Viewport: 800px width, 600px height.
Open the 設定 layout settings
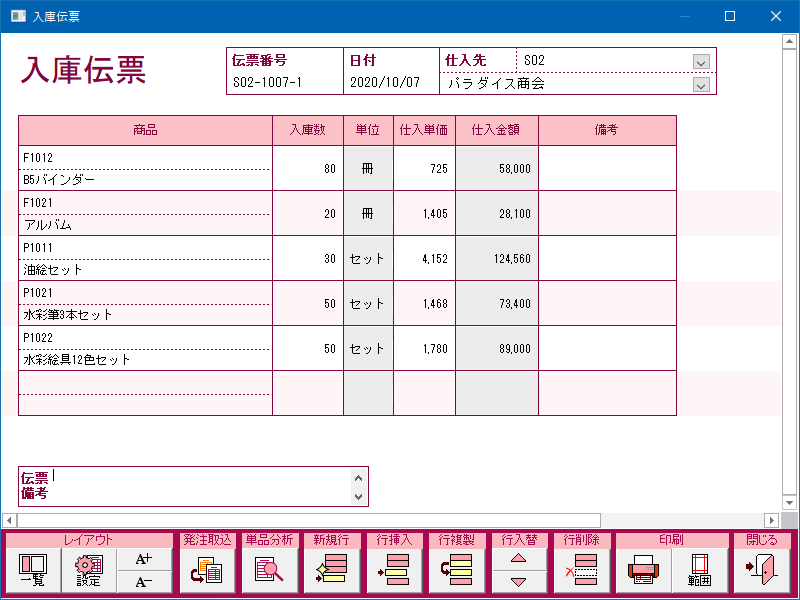[x=89, y=571]
